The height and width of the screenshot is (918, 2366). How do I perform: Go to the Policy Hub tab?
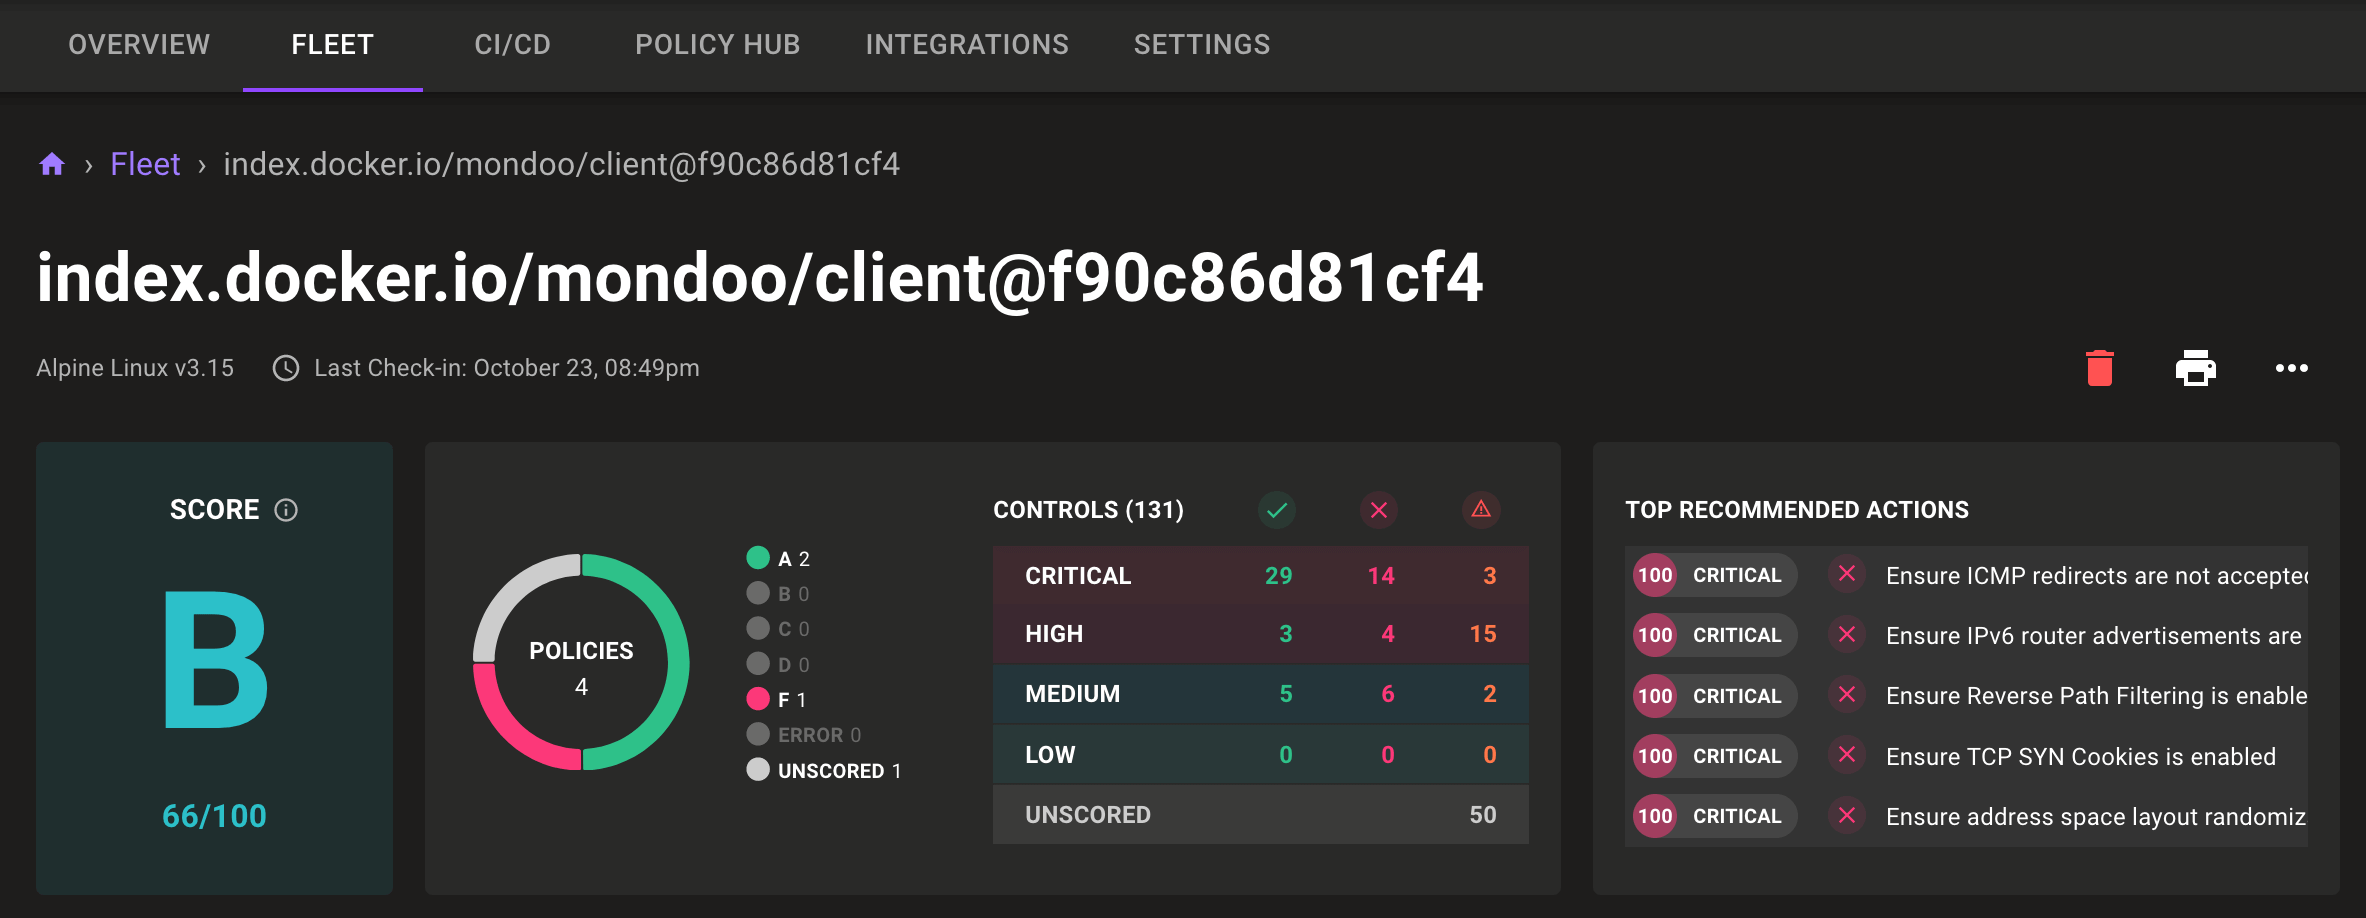pos(717,45)
